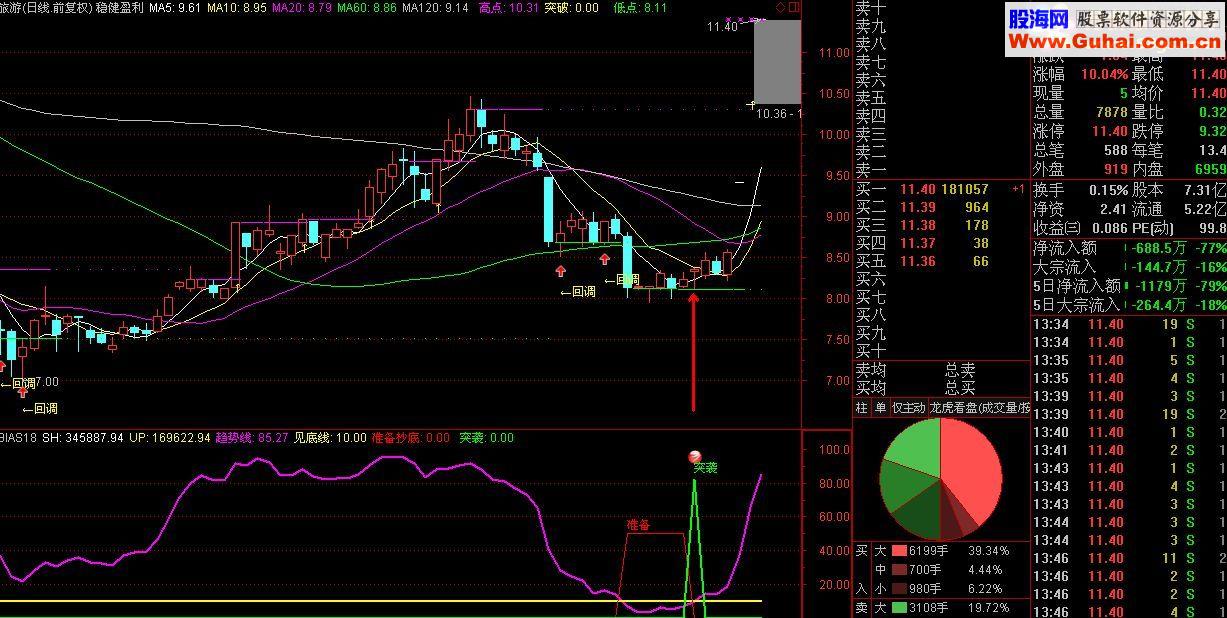Open the 龙虎看盘 tab
The width and height of the screenshot is (1227, 618).
coord(979,408)
